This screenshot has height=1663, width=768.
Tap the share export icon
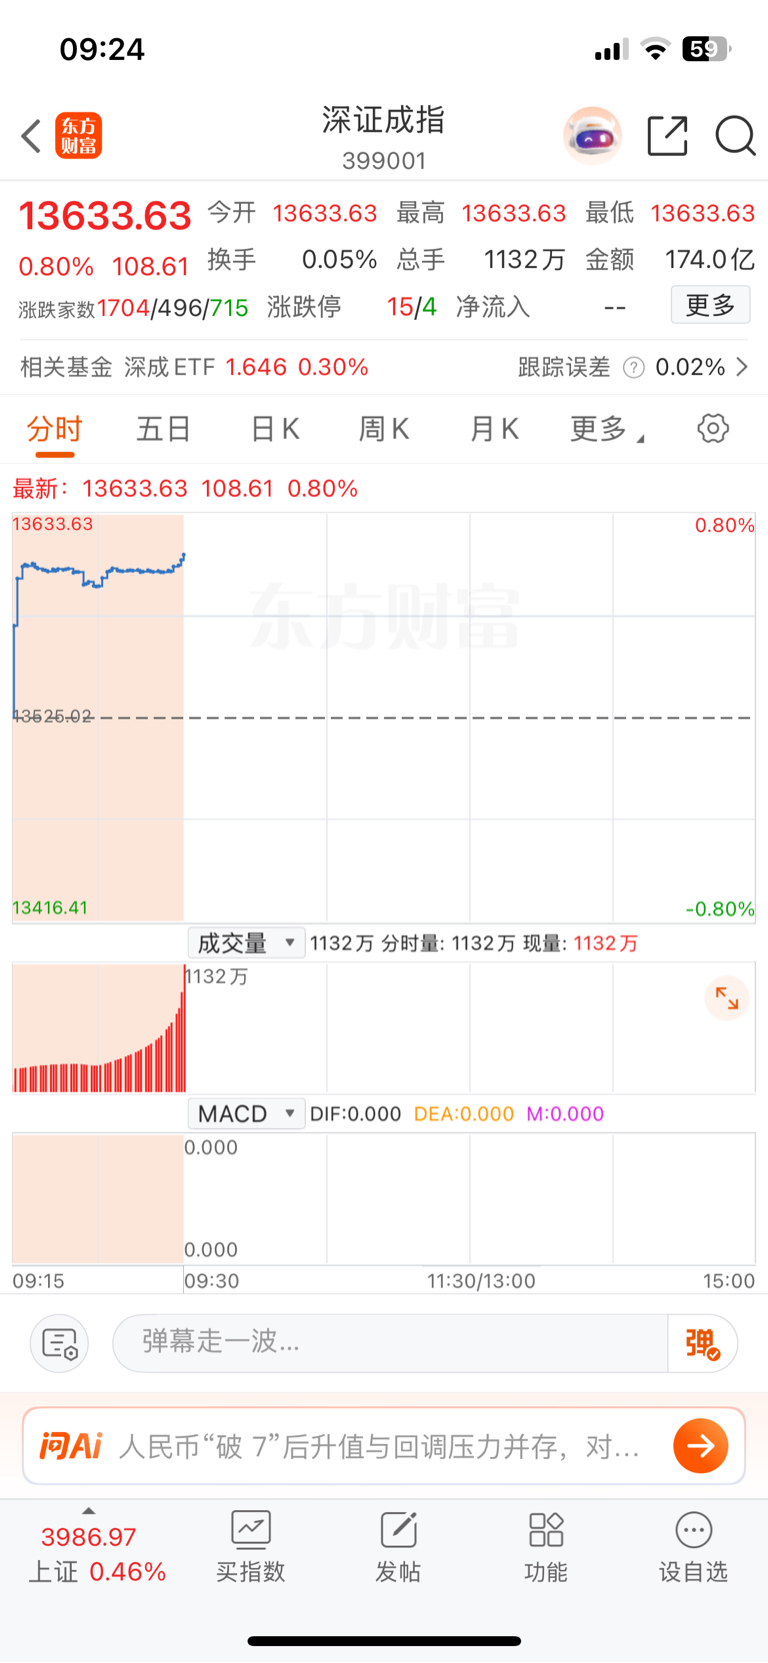667,136
